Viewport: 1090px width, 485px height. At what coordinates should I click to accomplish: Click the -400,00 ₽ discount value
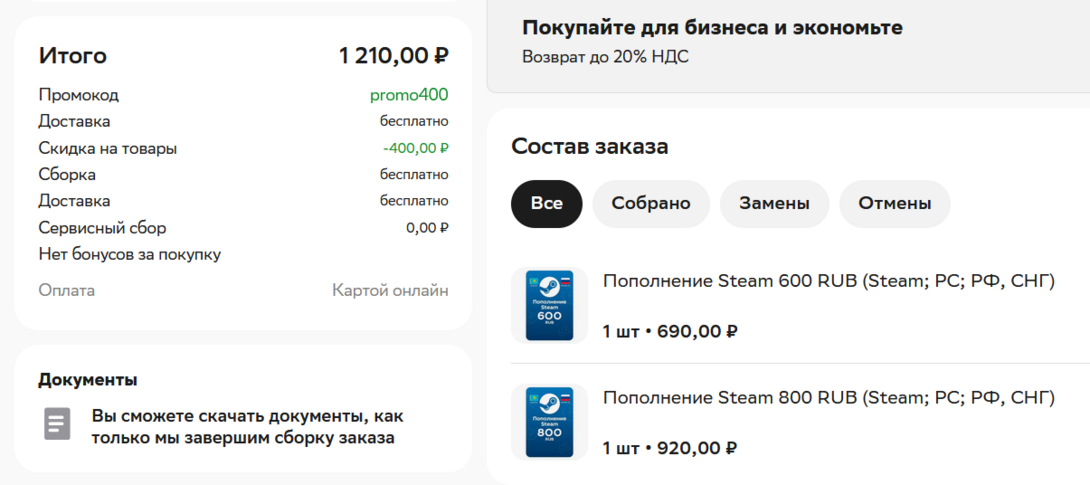click(415, 149)
